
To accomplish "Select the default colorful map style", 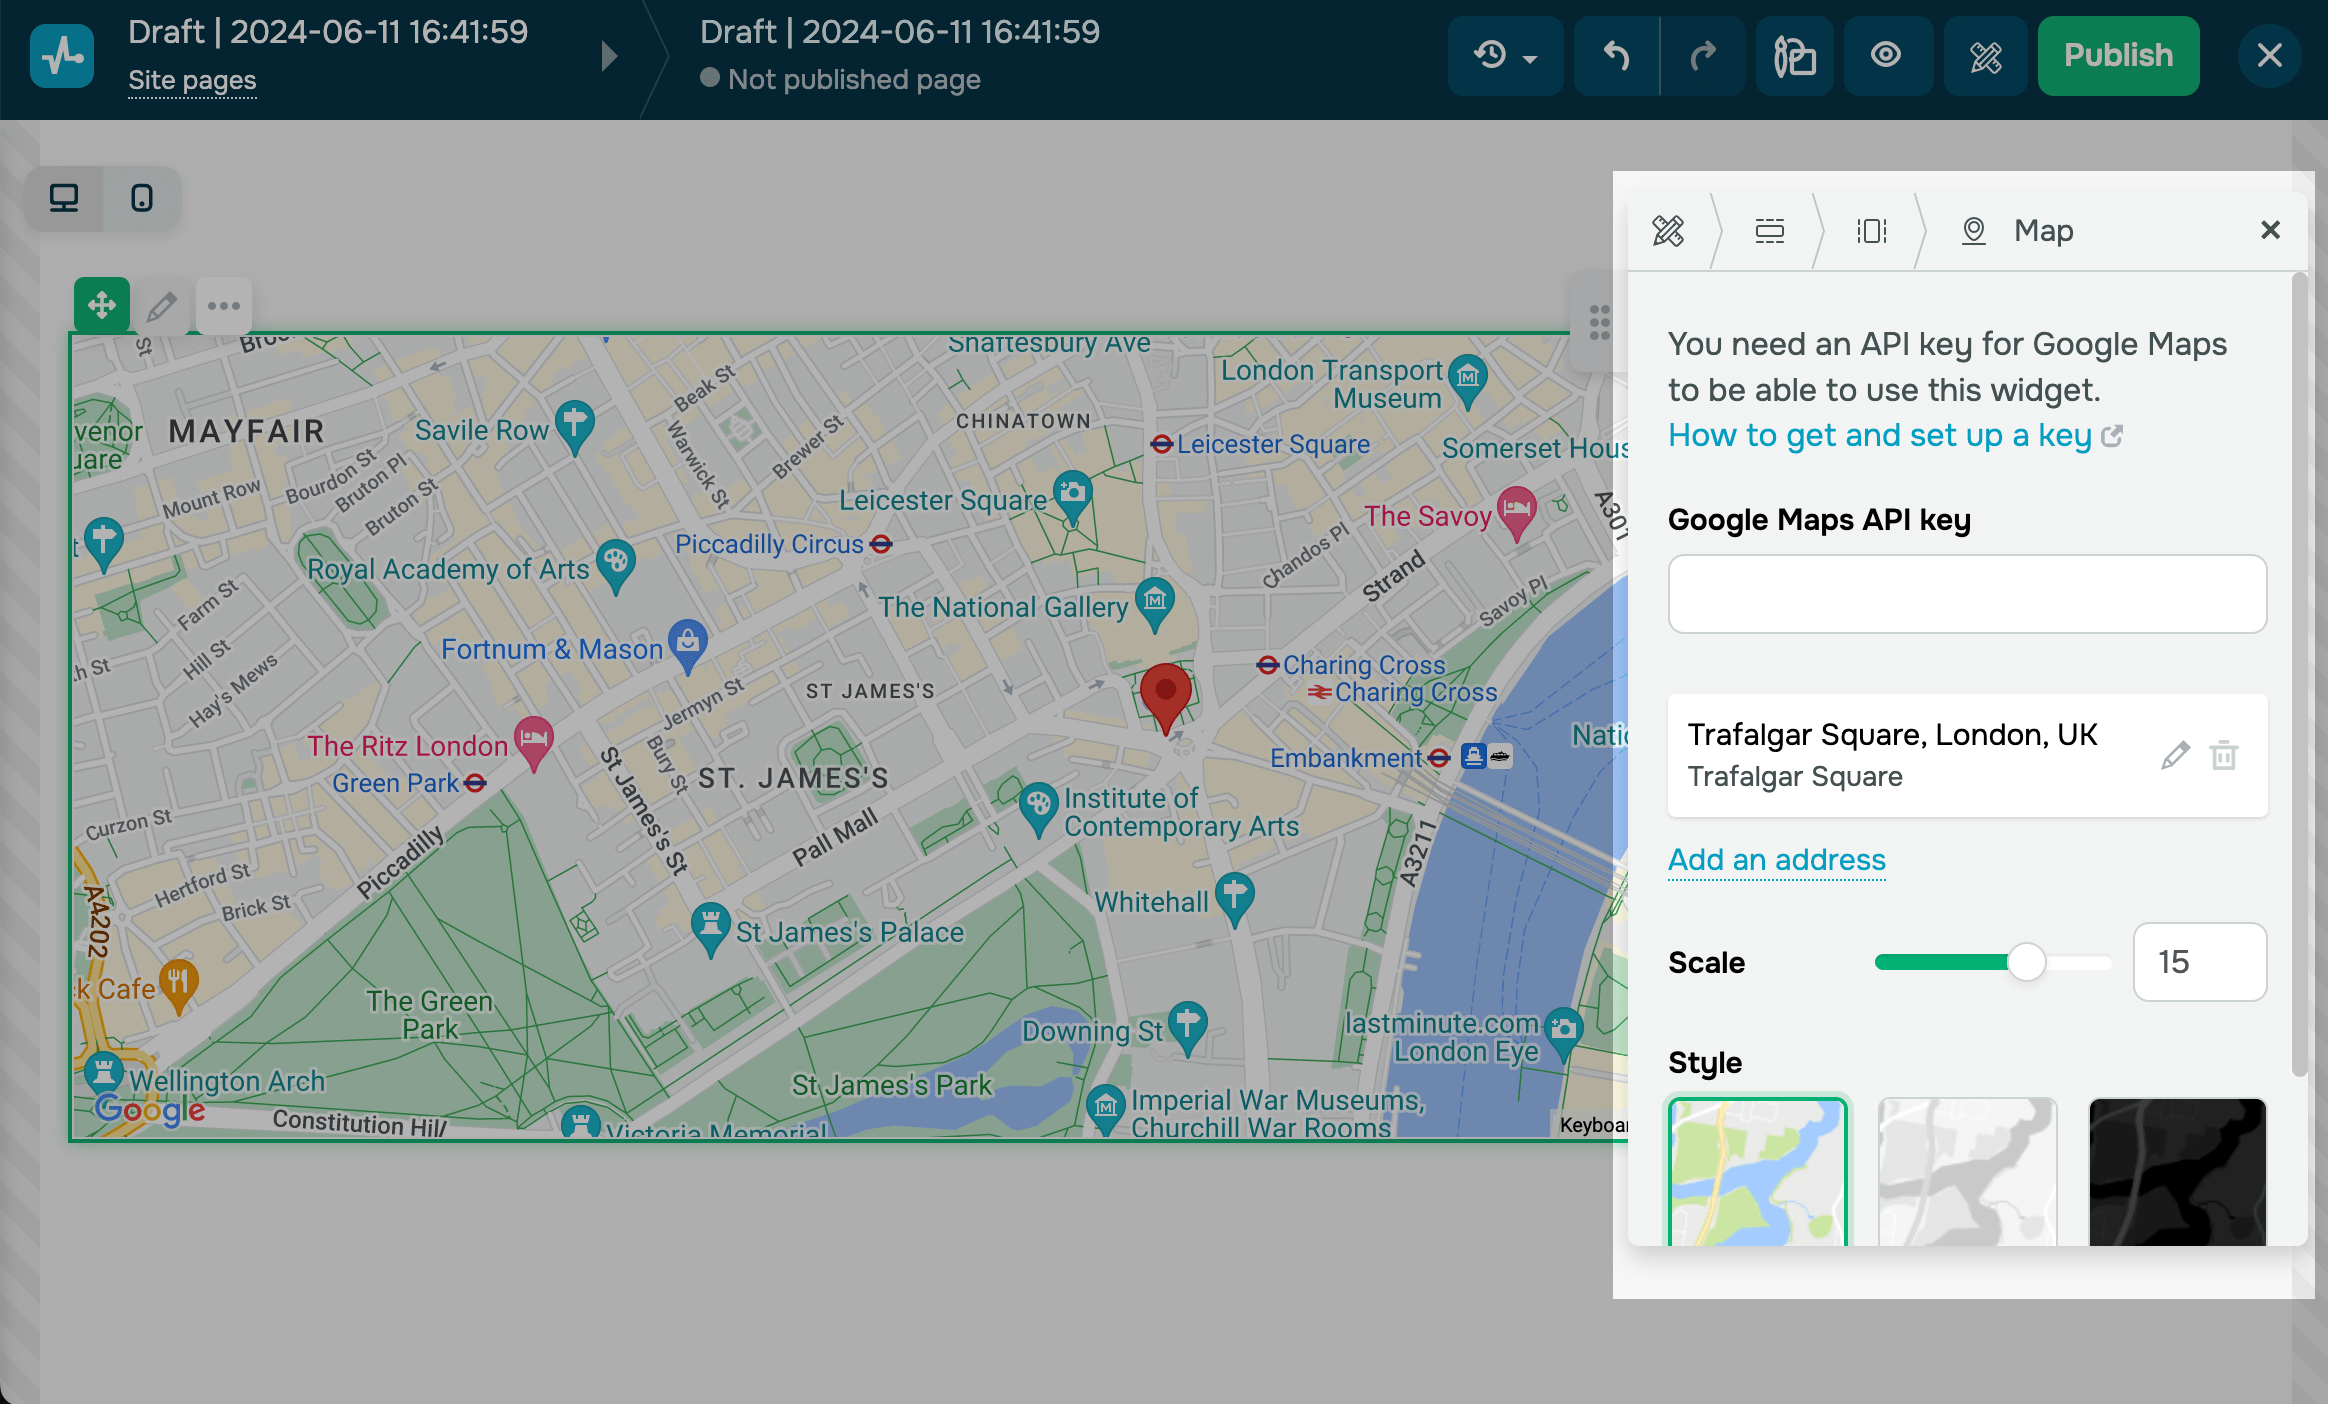I will coord(1758,1172).
